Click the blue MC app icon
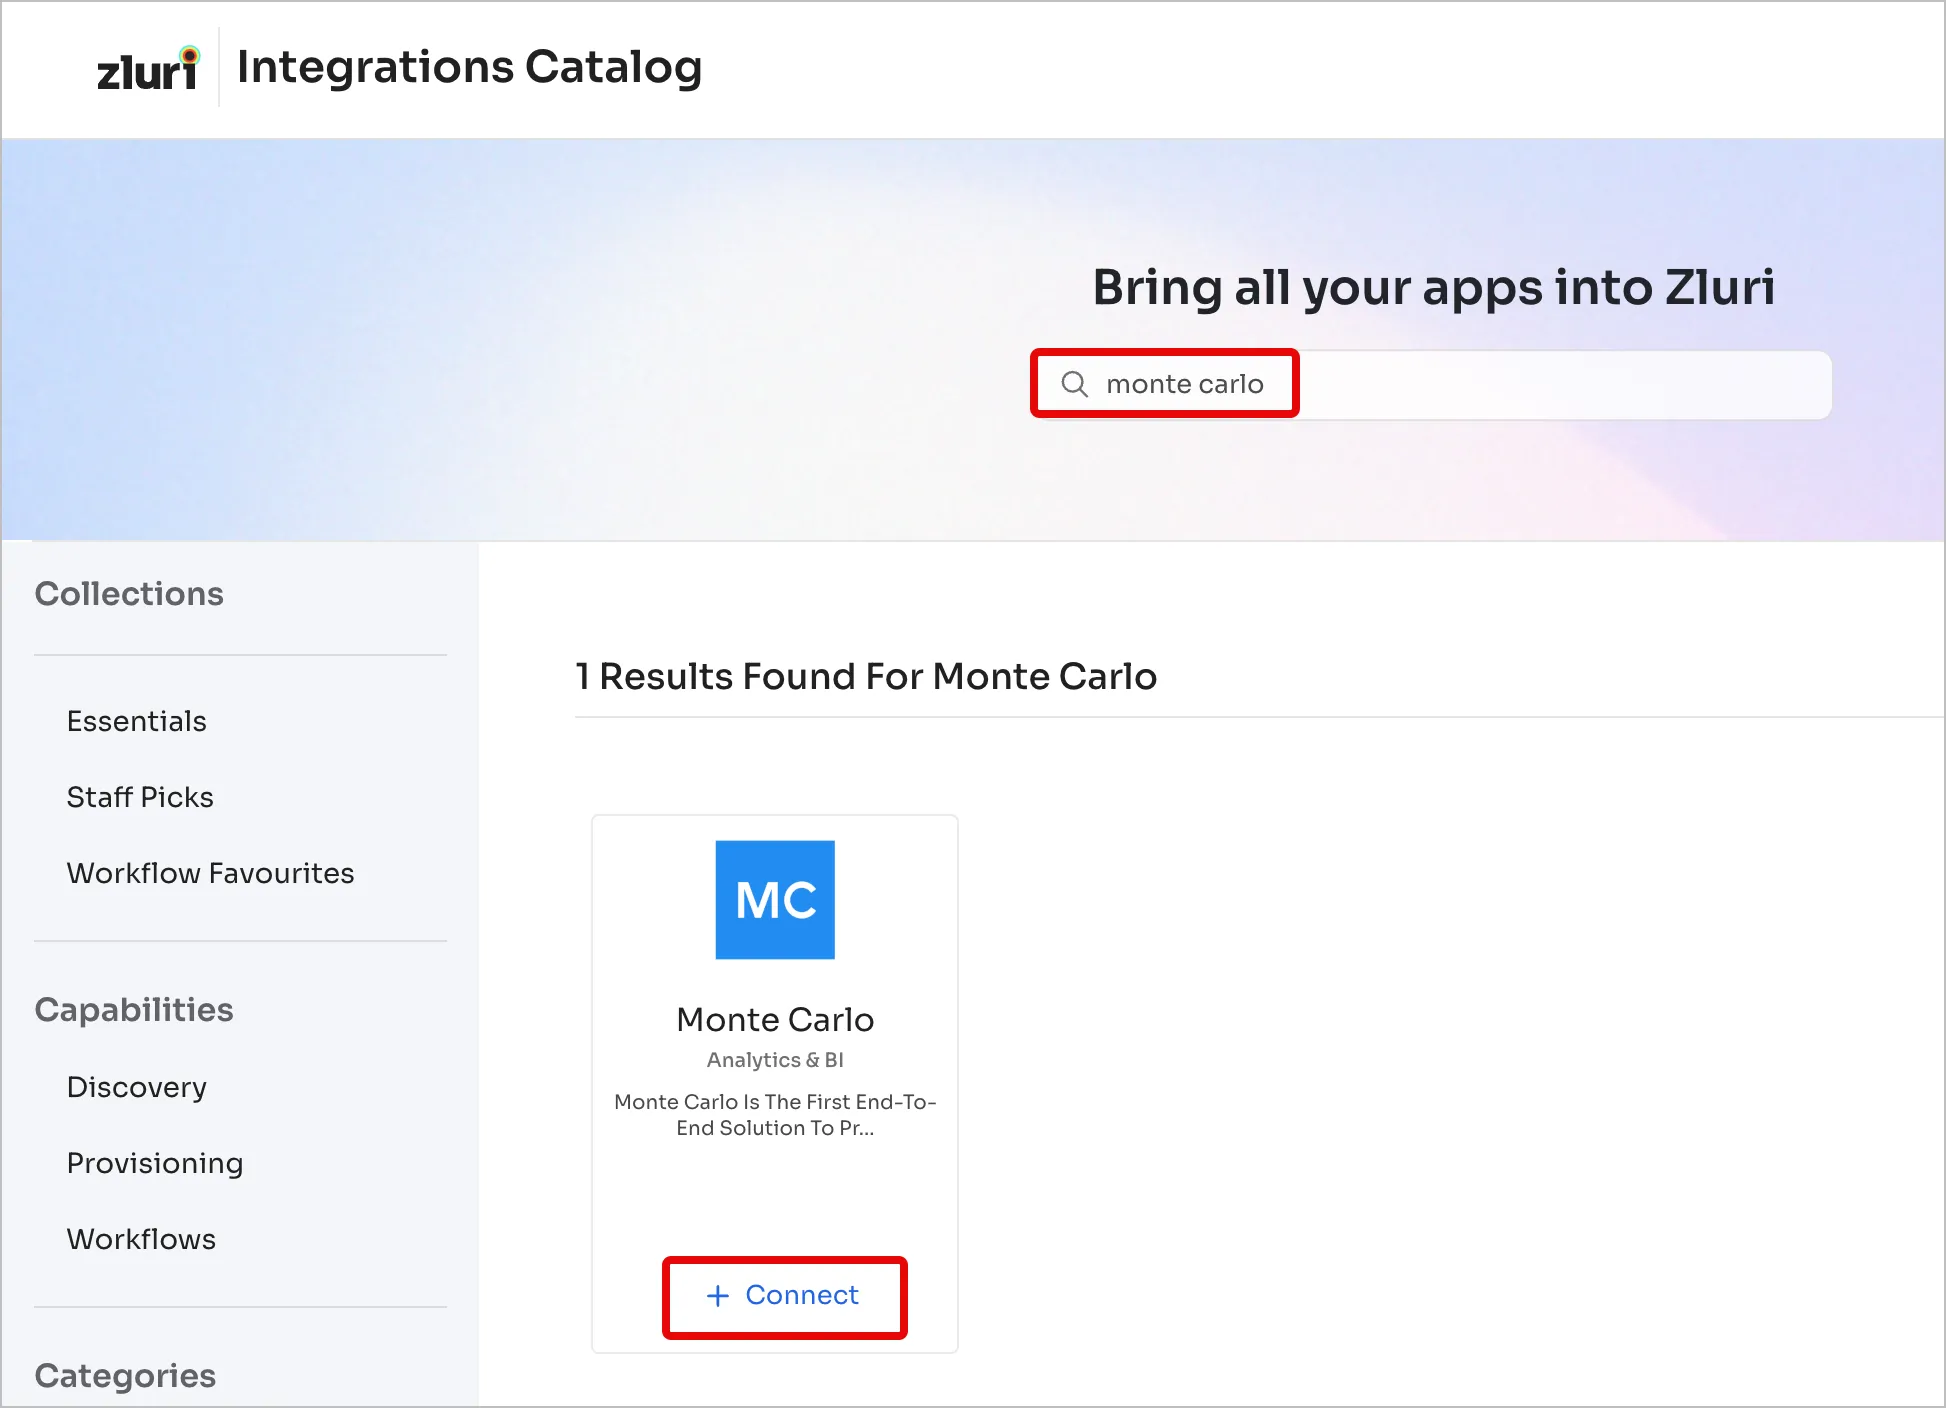Image resolution: width=1946 pixels, height=1408 pixels. 775,900
